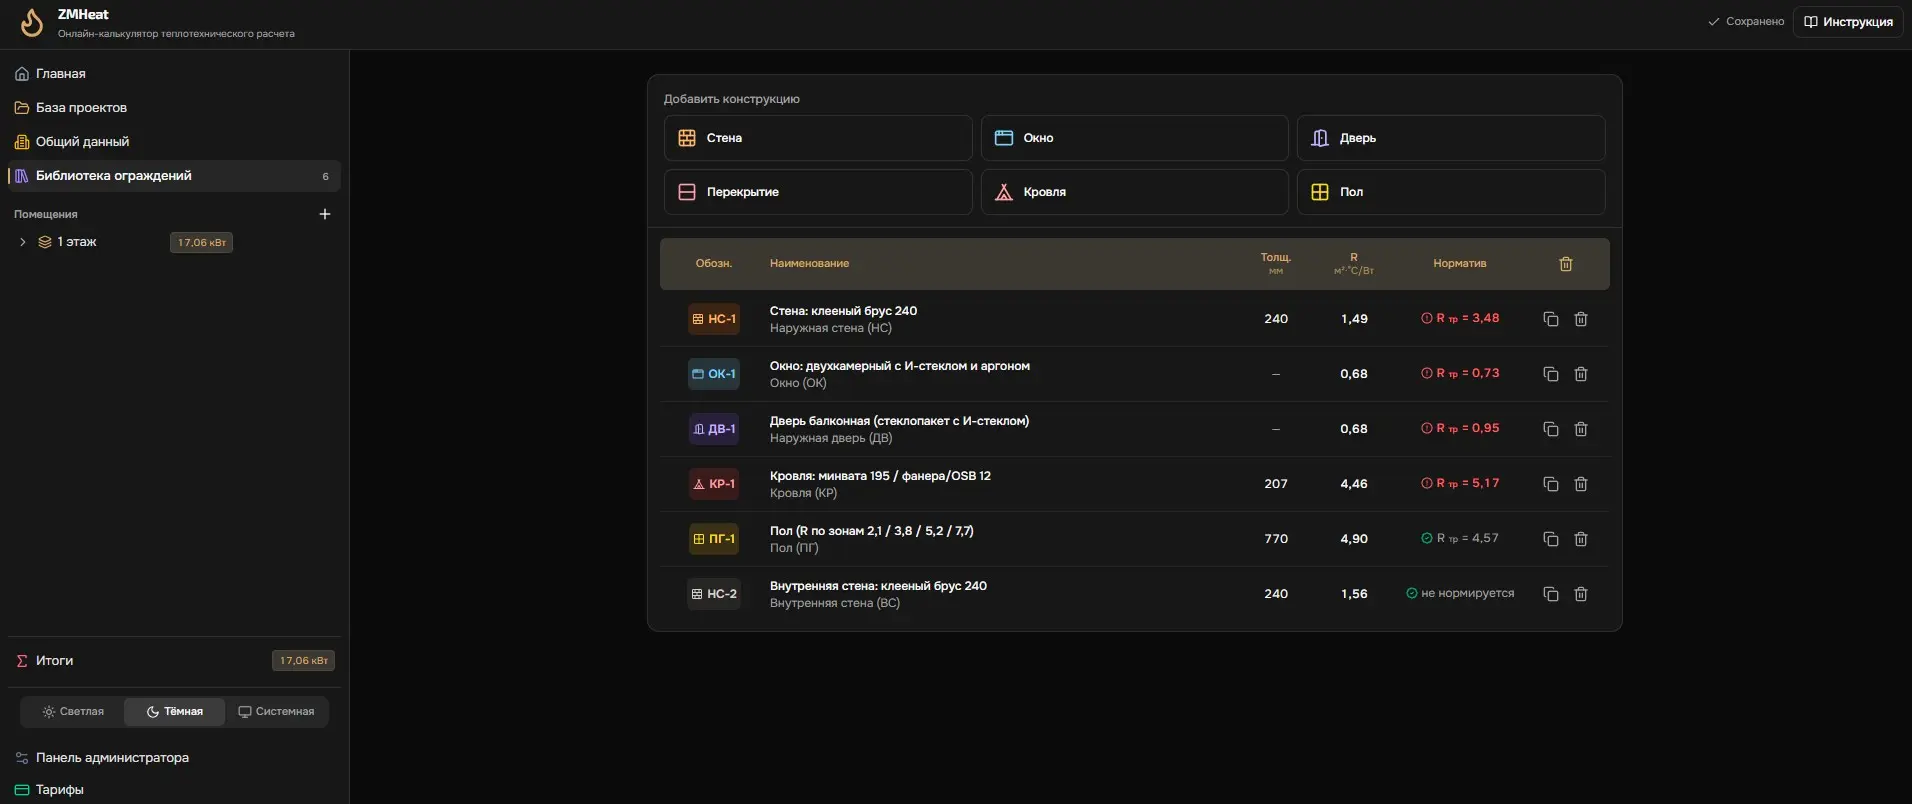
Task: Click the НС-1 designation badge
Action: (x=714, y=319)
